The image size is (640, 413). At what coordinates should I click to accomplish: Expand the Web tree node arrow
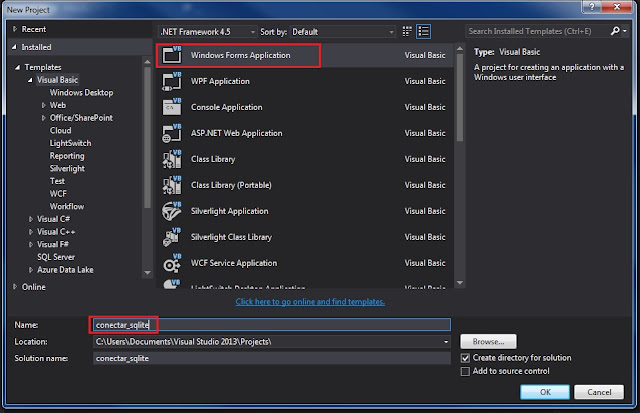(43, 105)
